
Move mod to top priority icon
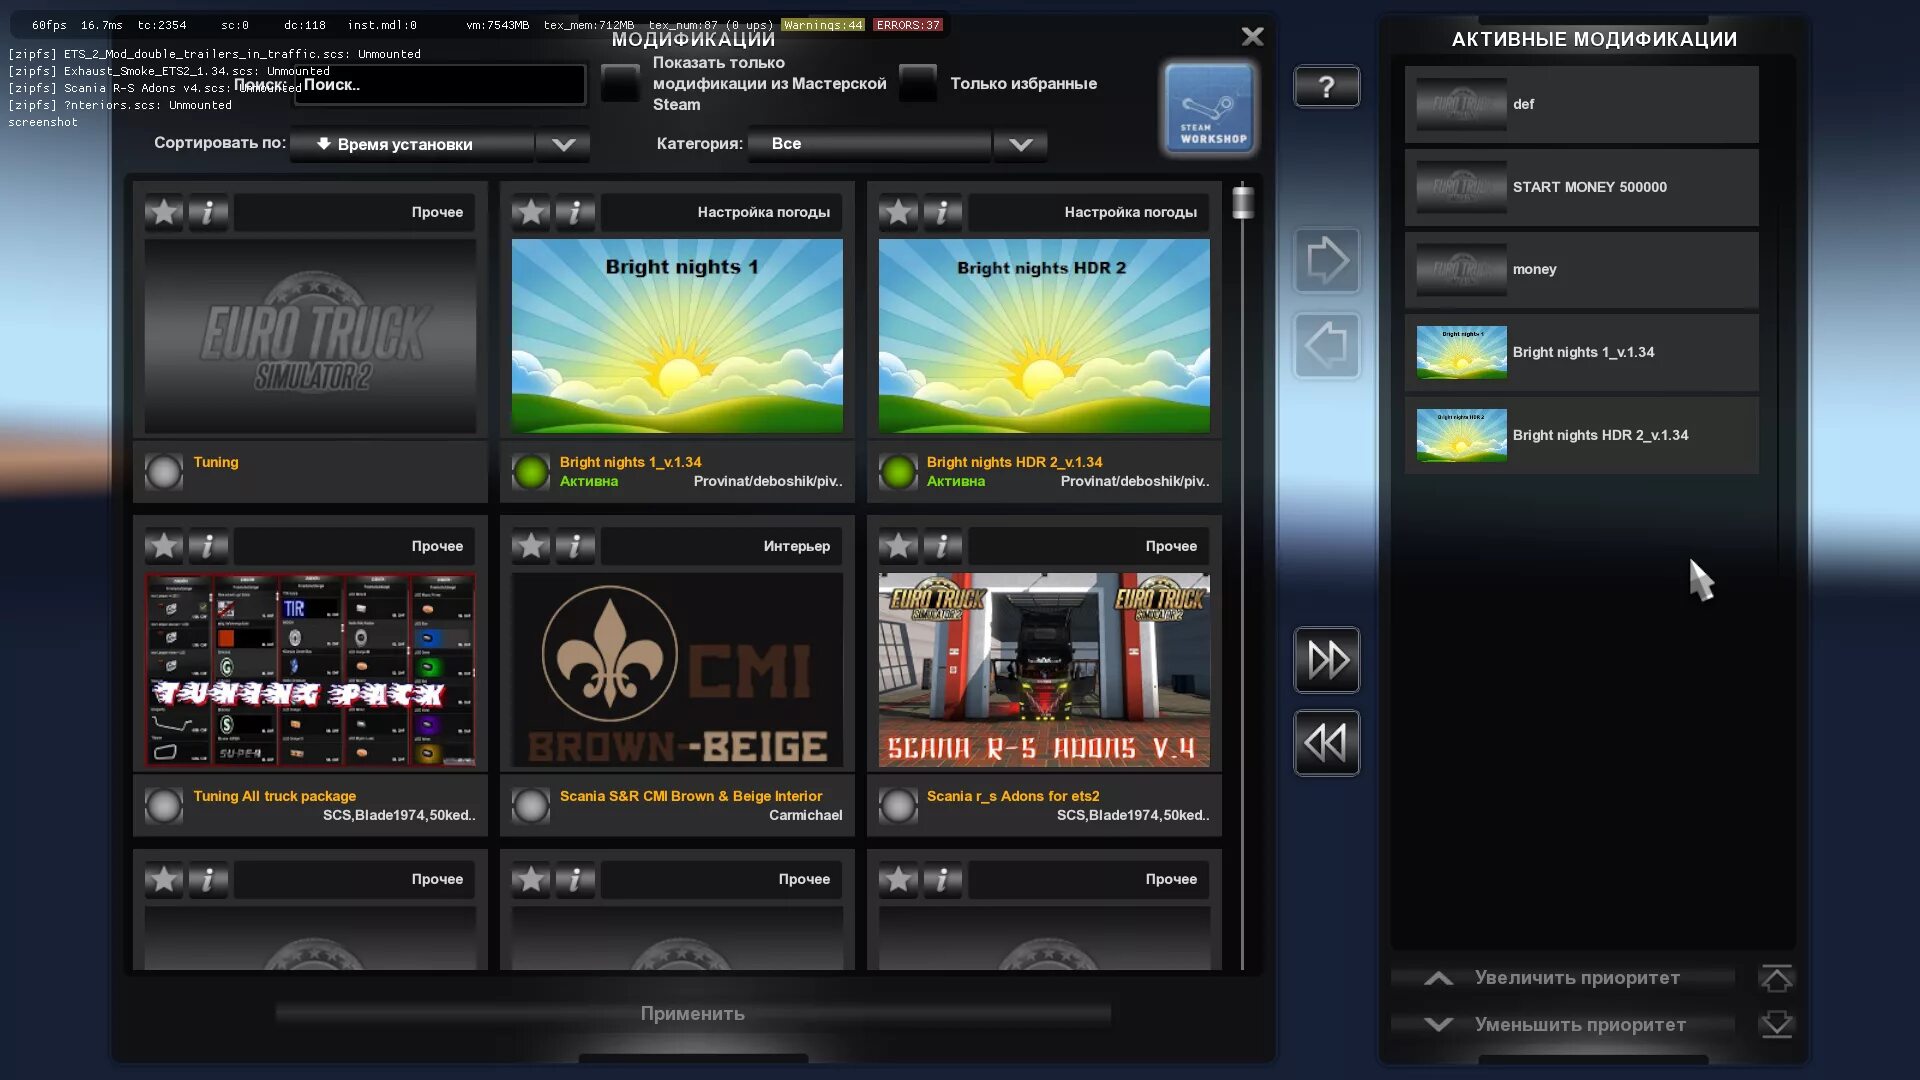point(1776,978)
